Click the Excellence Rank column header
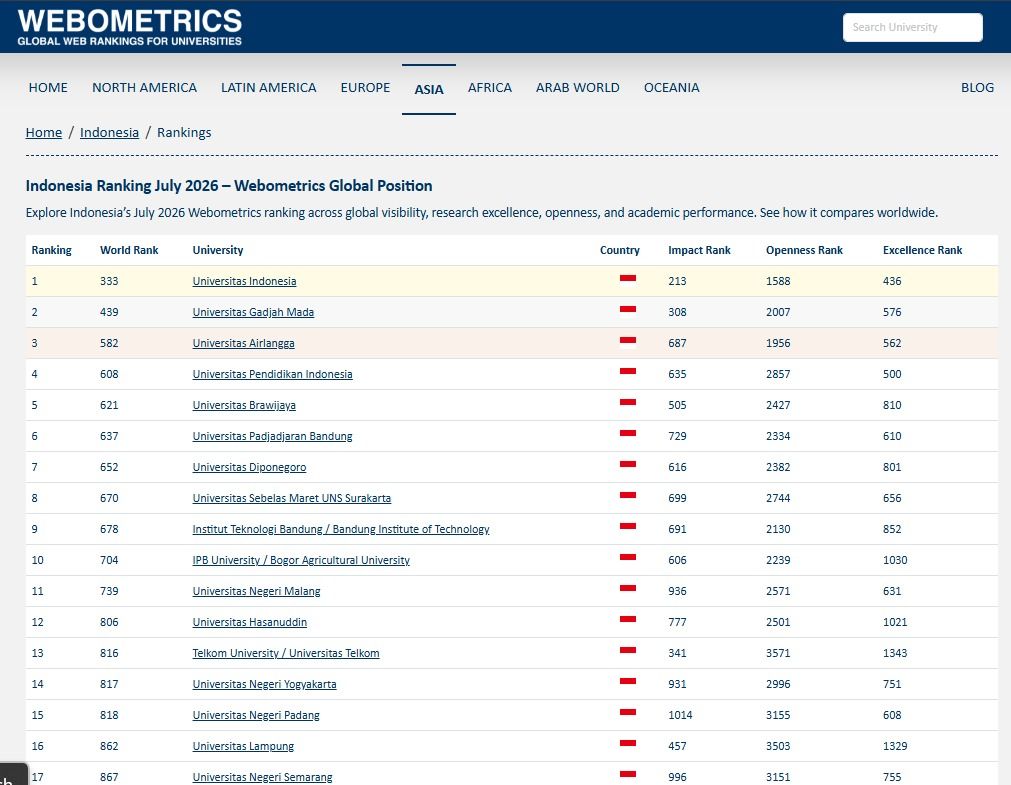This screenshot has width=1011, height=785. [x=922, y=250]
